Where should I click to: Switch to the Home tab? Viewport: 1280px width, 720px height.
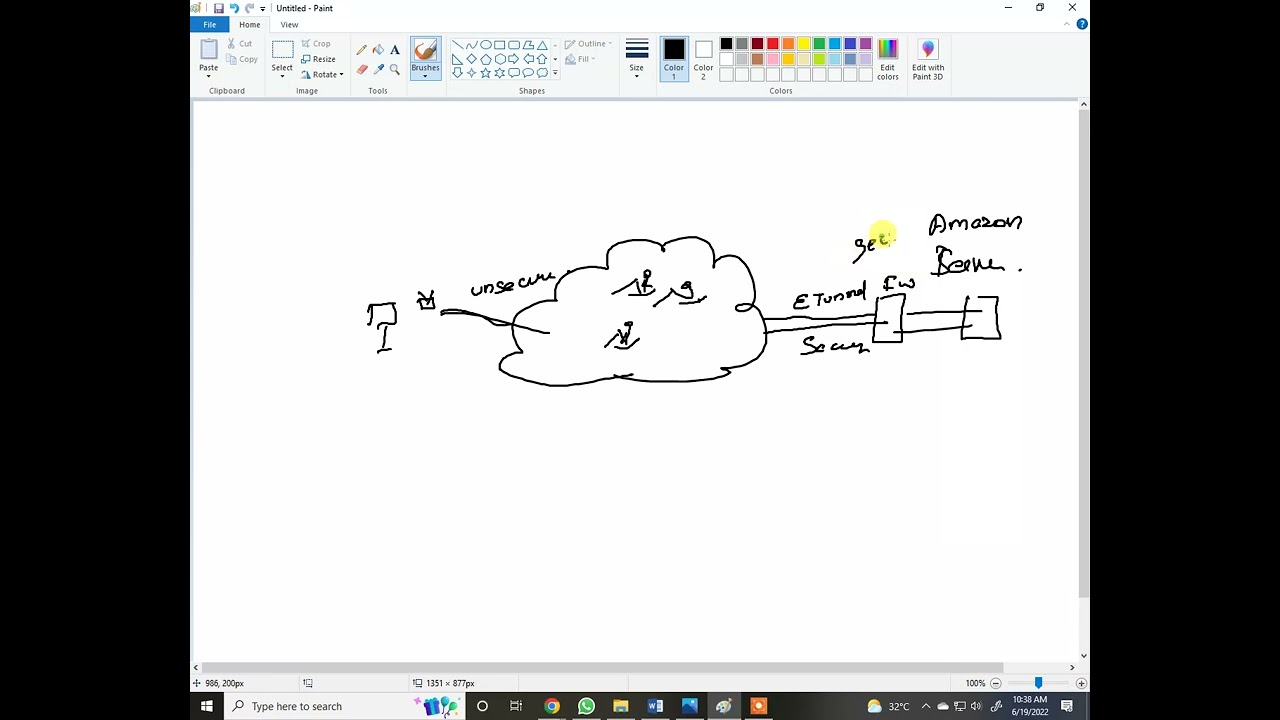pos(249,24)
